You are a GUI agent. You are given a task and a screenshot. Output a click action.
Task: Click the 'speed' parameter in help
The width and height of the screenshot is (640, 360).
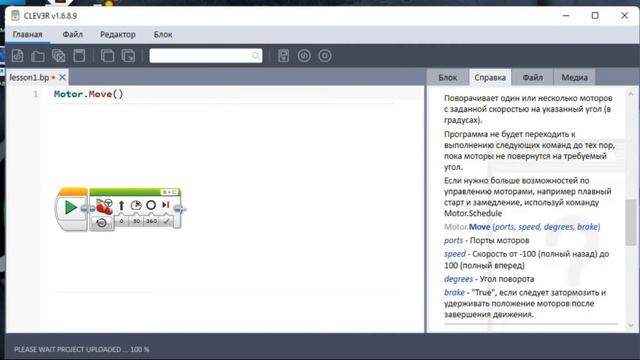(x=455, y=254)
